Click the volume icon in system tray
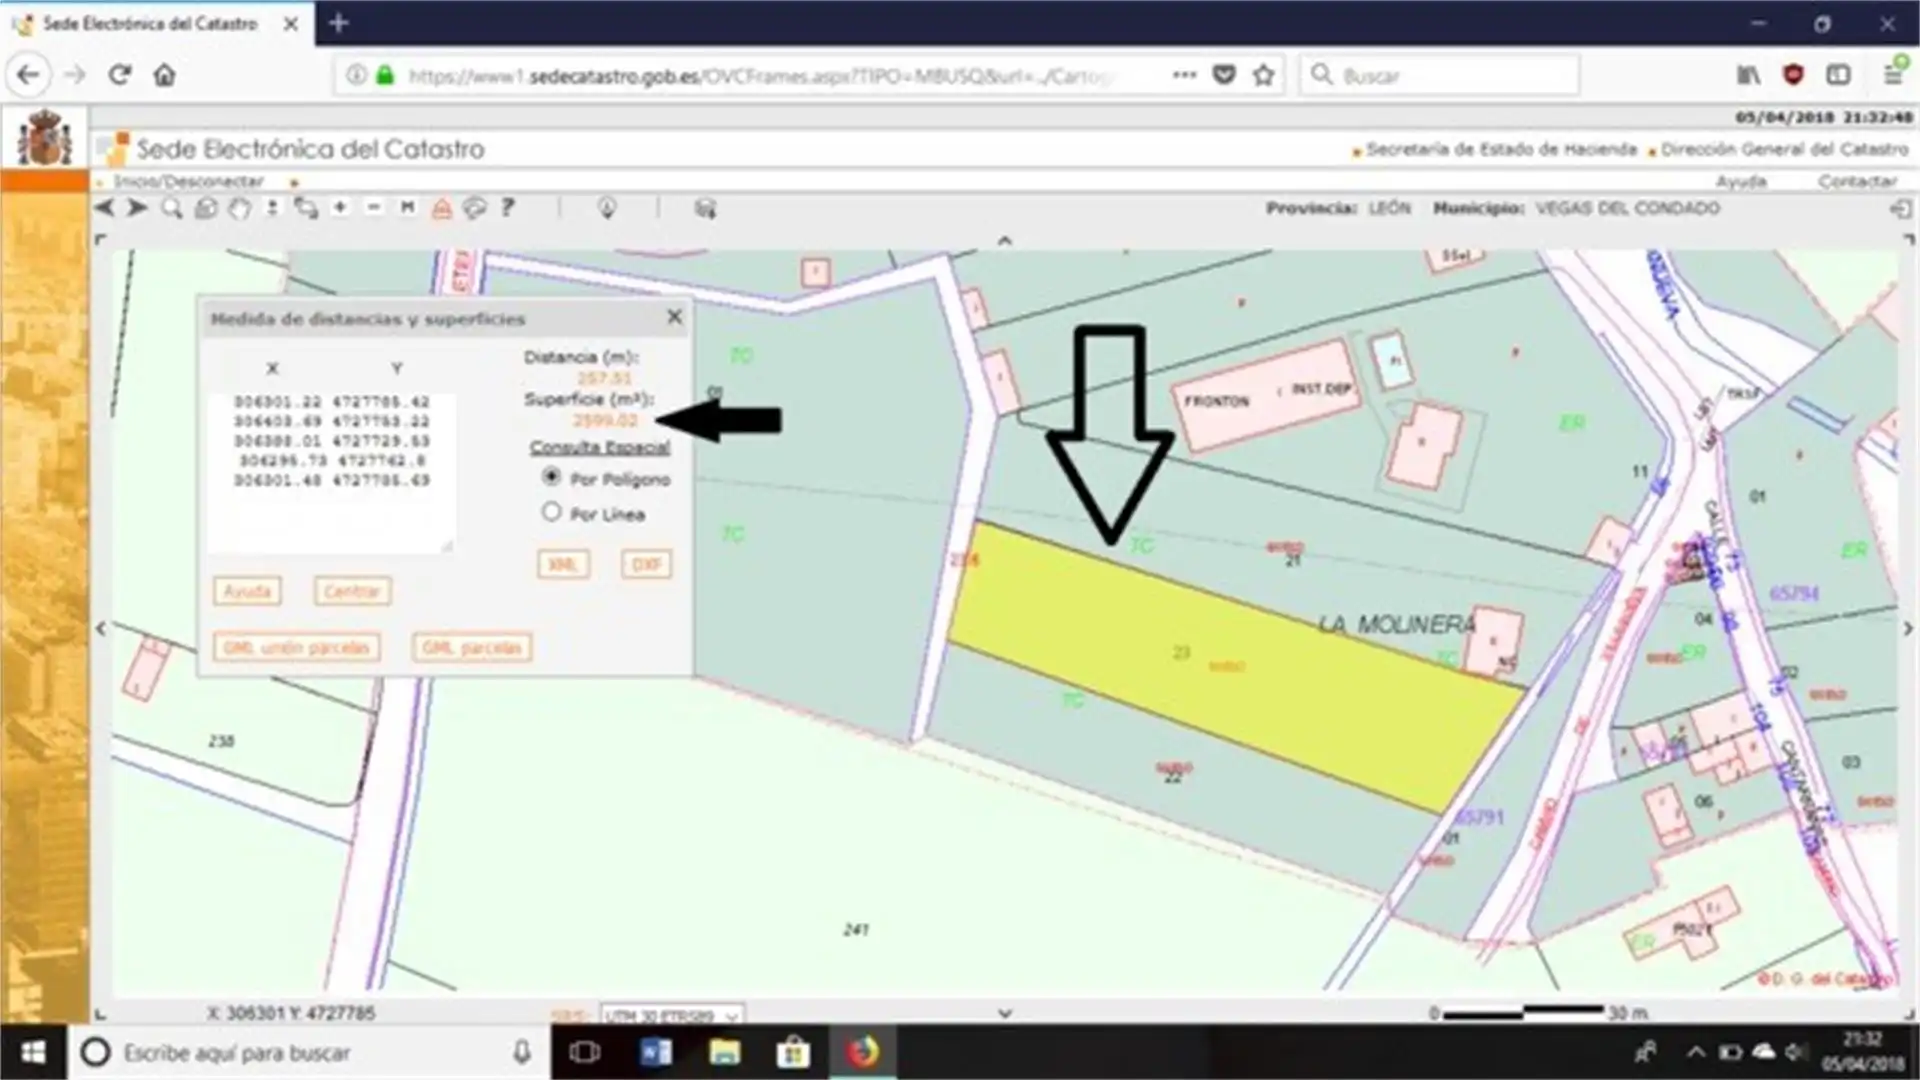Screen dimensions: 1920x1080 coord(1796,1052)
